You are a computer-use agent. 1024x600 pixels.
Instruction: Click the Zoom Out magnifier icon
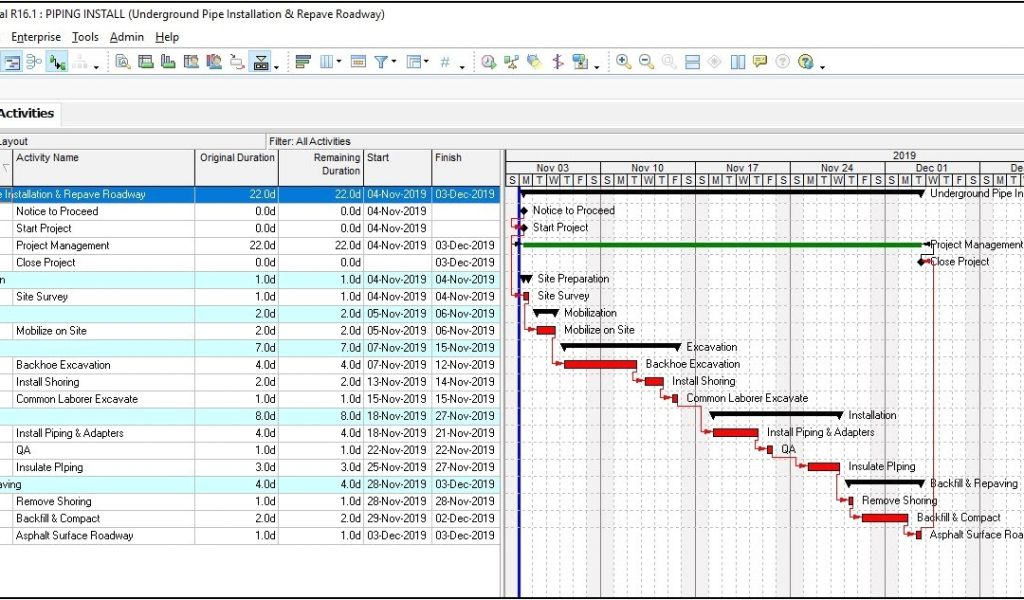[646, 62]
